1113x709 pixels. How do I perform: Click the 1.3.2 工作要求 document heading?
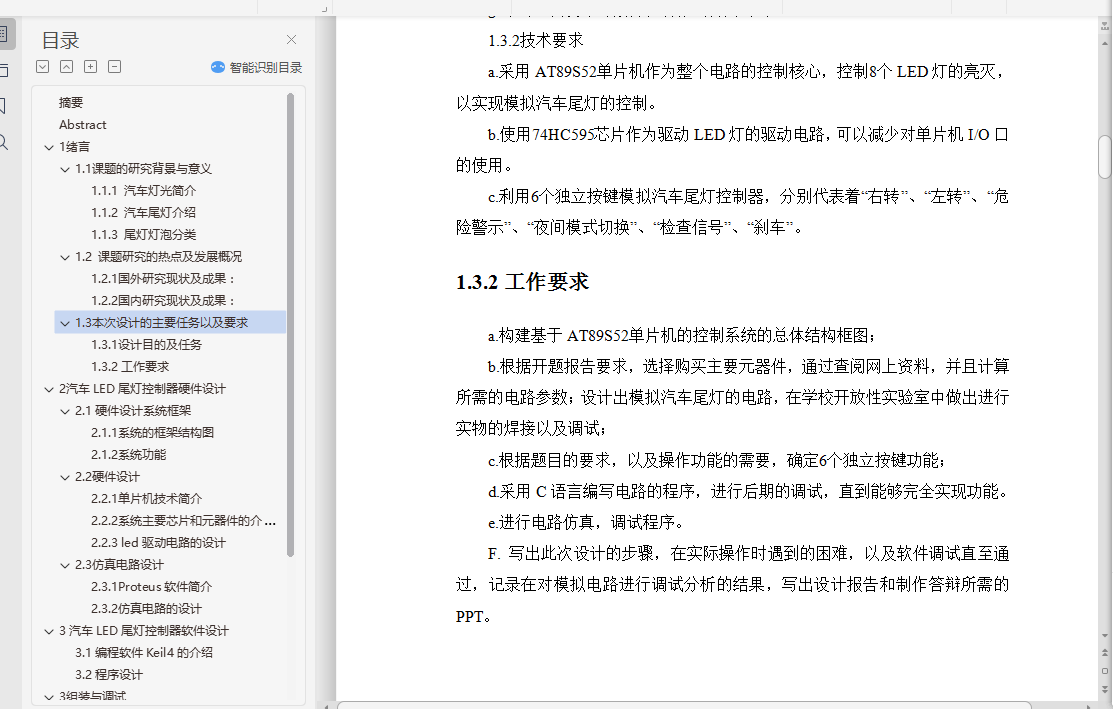coord(522,282)
